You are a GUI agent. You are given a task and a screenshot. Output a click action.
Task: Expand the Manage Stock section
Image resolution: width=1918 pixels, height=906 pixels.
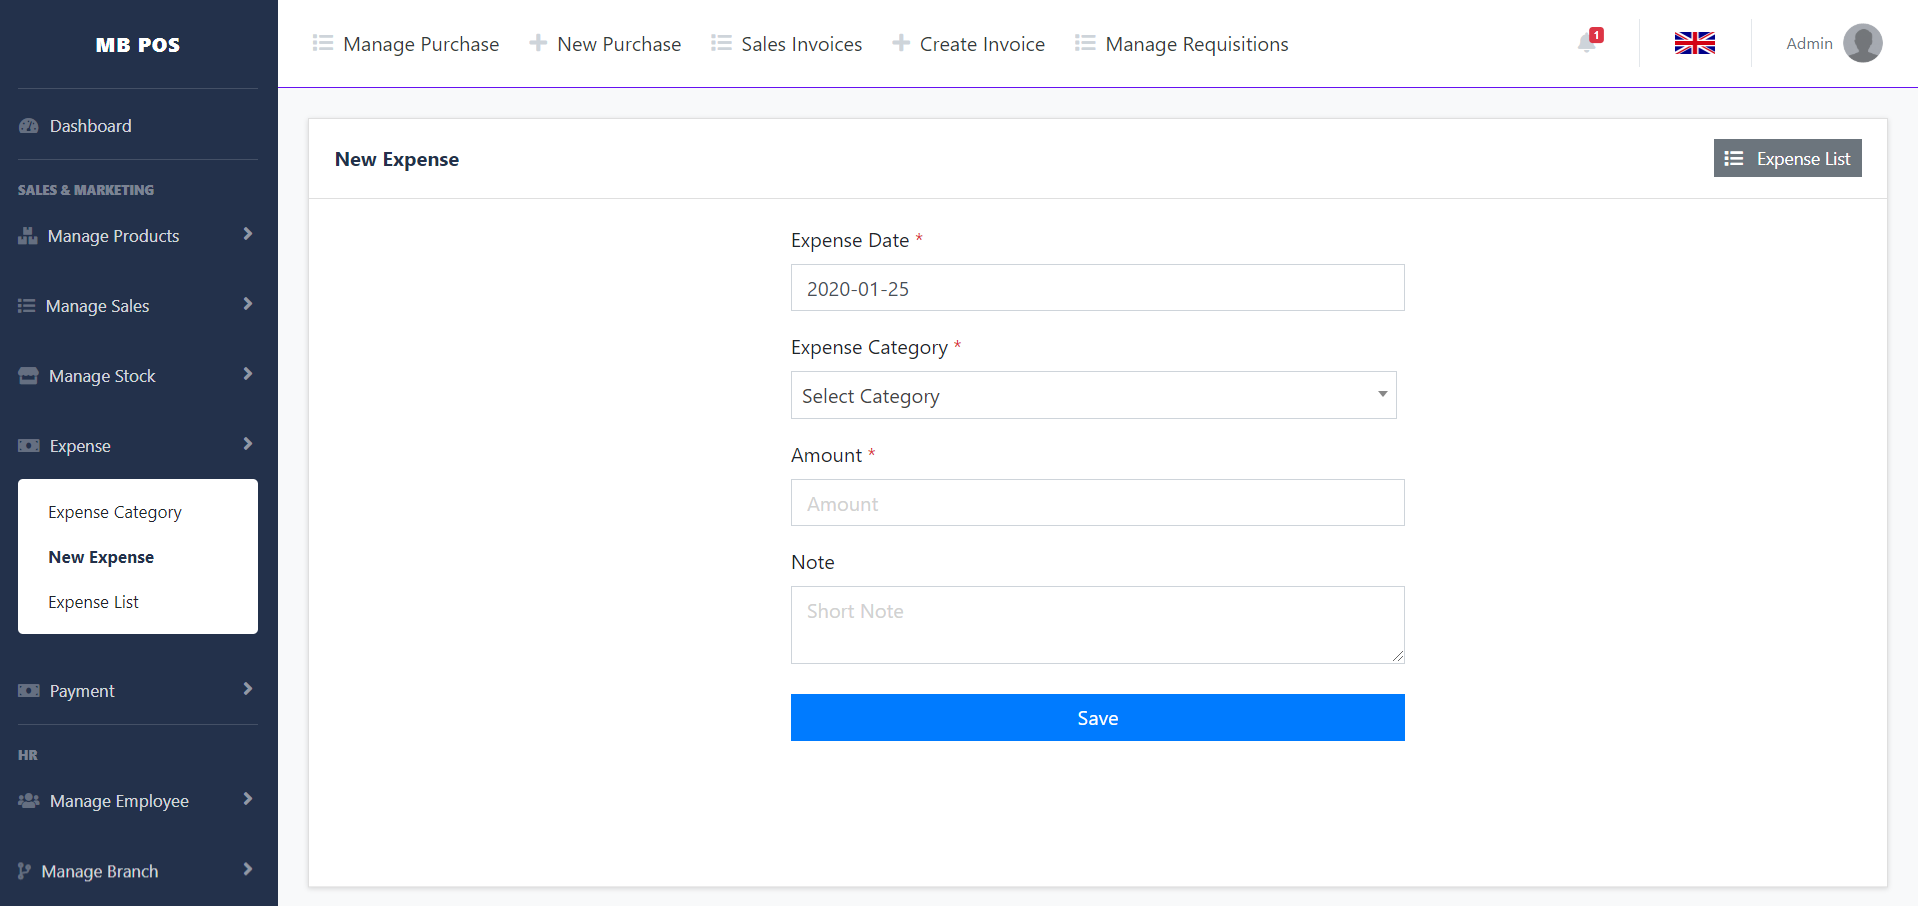[x=247, y=375]
